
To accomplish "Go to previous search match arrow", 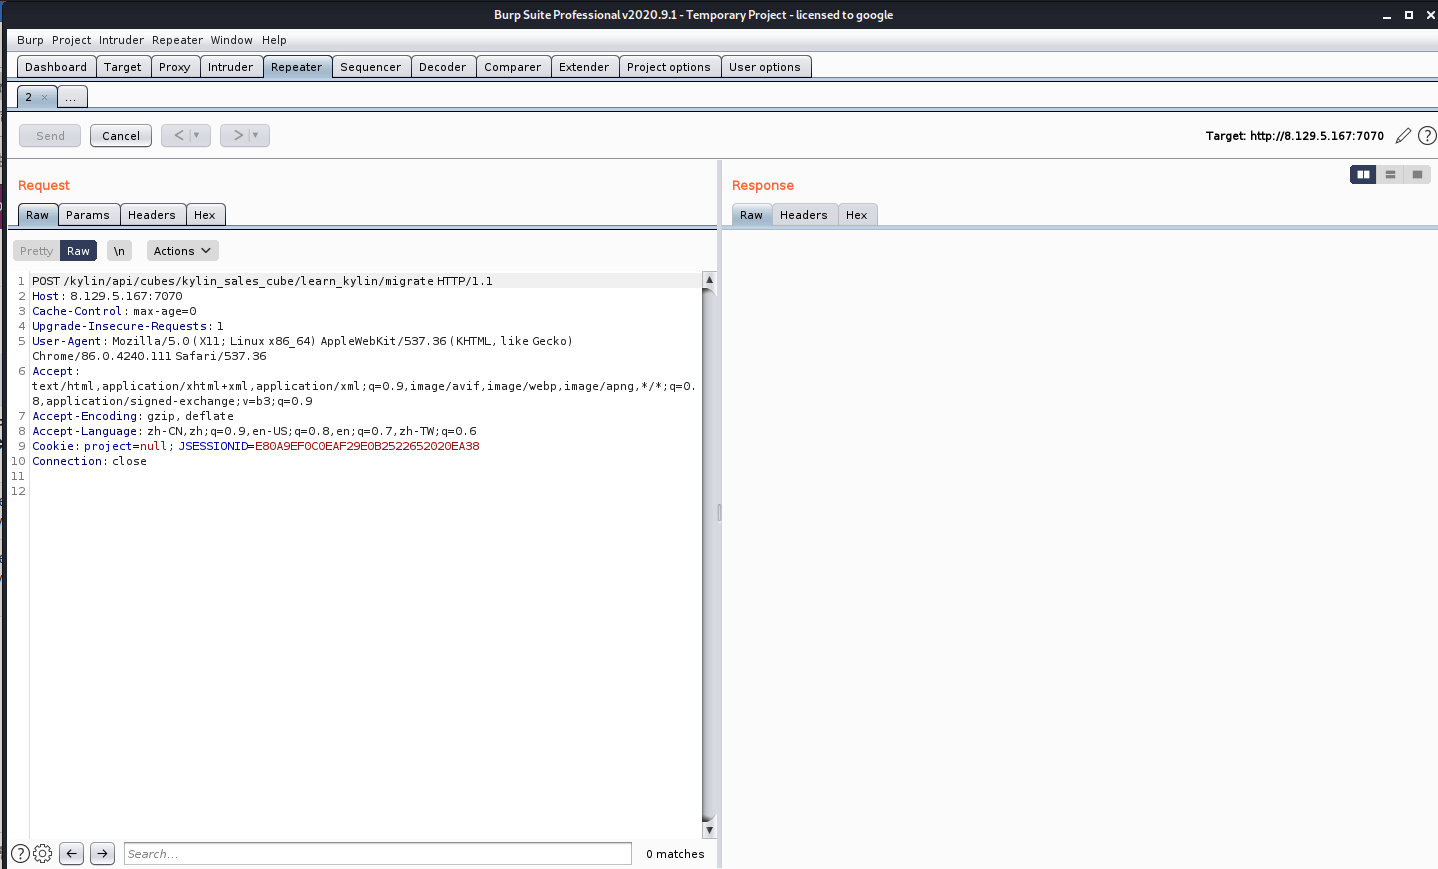I will (x=71, y=853).
